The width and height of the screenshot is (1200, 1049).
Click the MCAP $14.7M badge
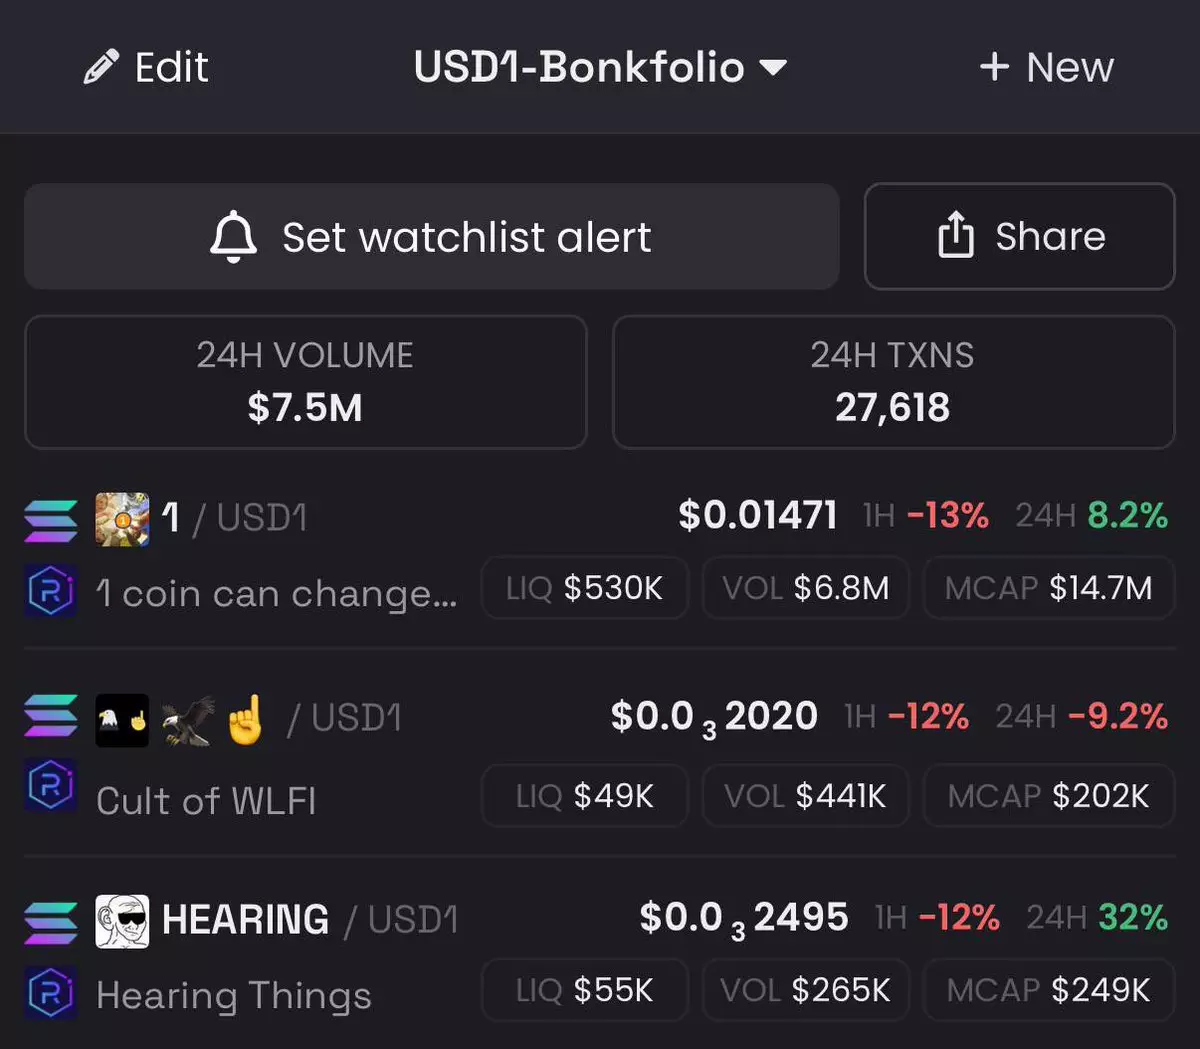pos(1048,588)
